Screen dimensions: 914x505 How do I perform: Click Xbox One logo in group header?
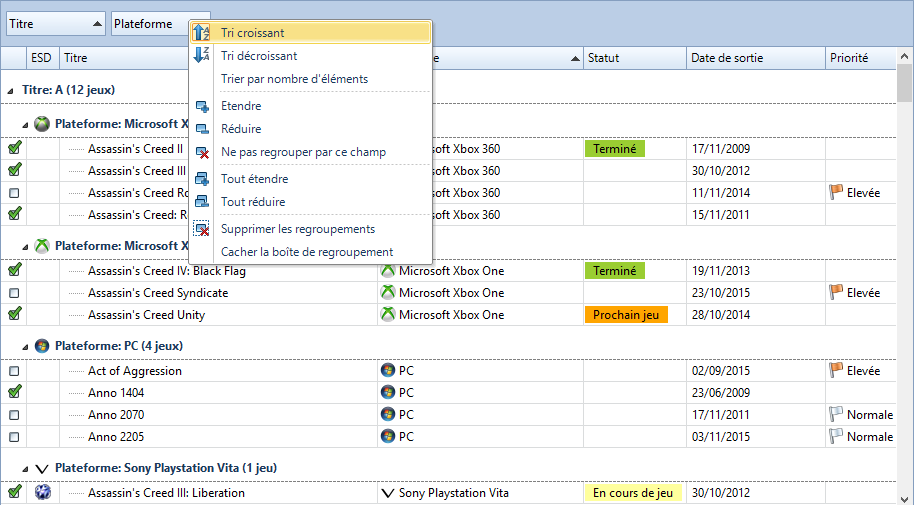(x=42, y=246)
